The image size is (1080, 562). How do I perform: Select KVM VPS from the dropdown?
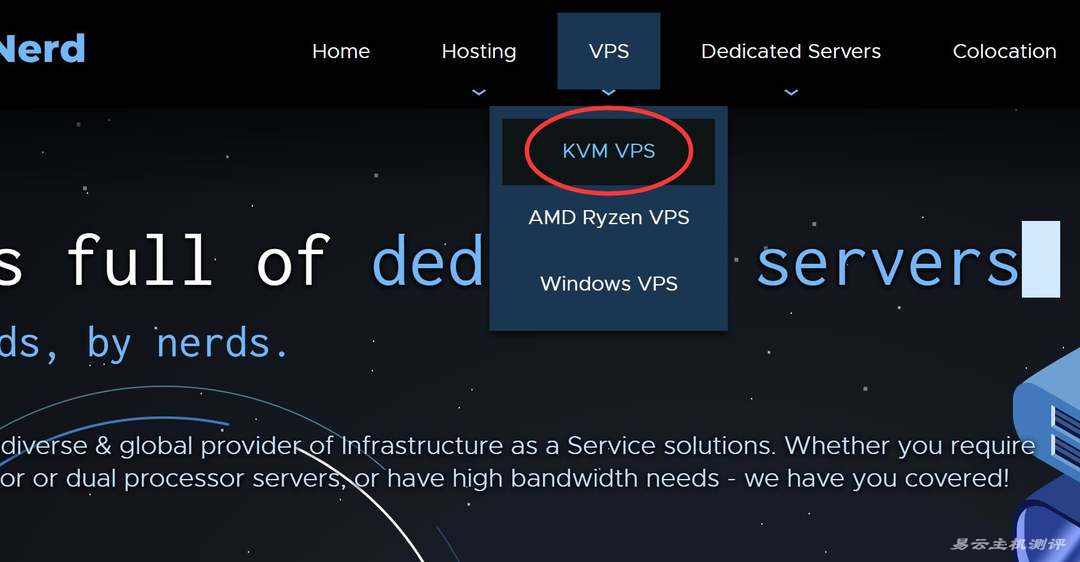609,151
